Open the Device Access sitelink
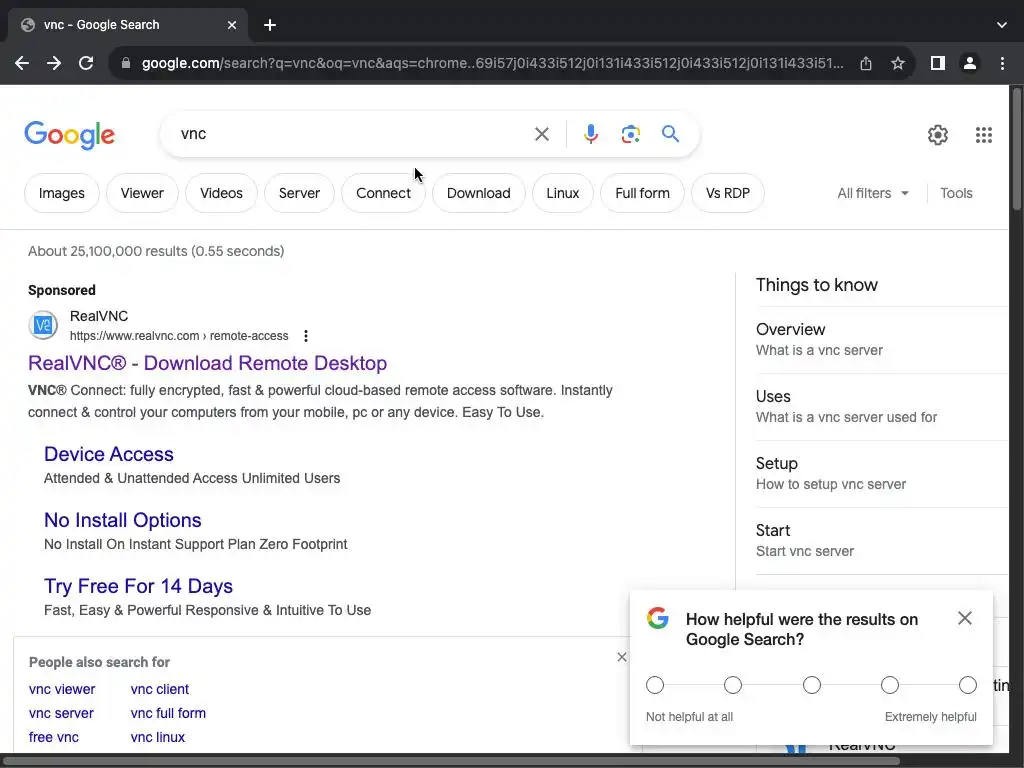This screenshot has width=1024, height=768. click(108, 454)
